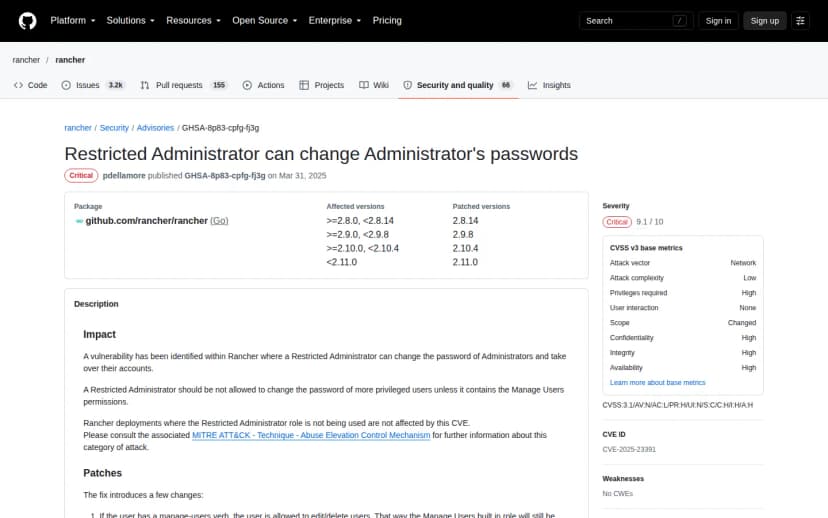Screen dimensions: 828x518
Task: Click the advisory title heading
Action: (x=321, y=154)
